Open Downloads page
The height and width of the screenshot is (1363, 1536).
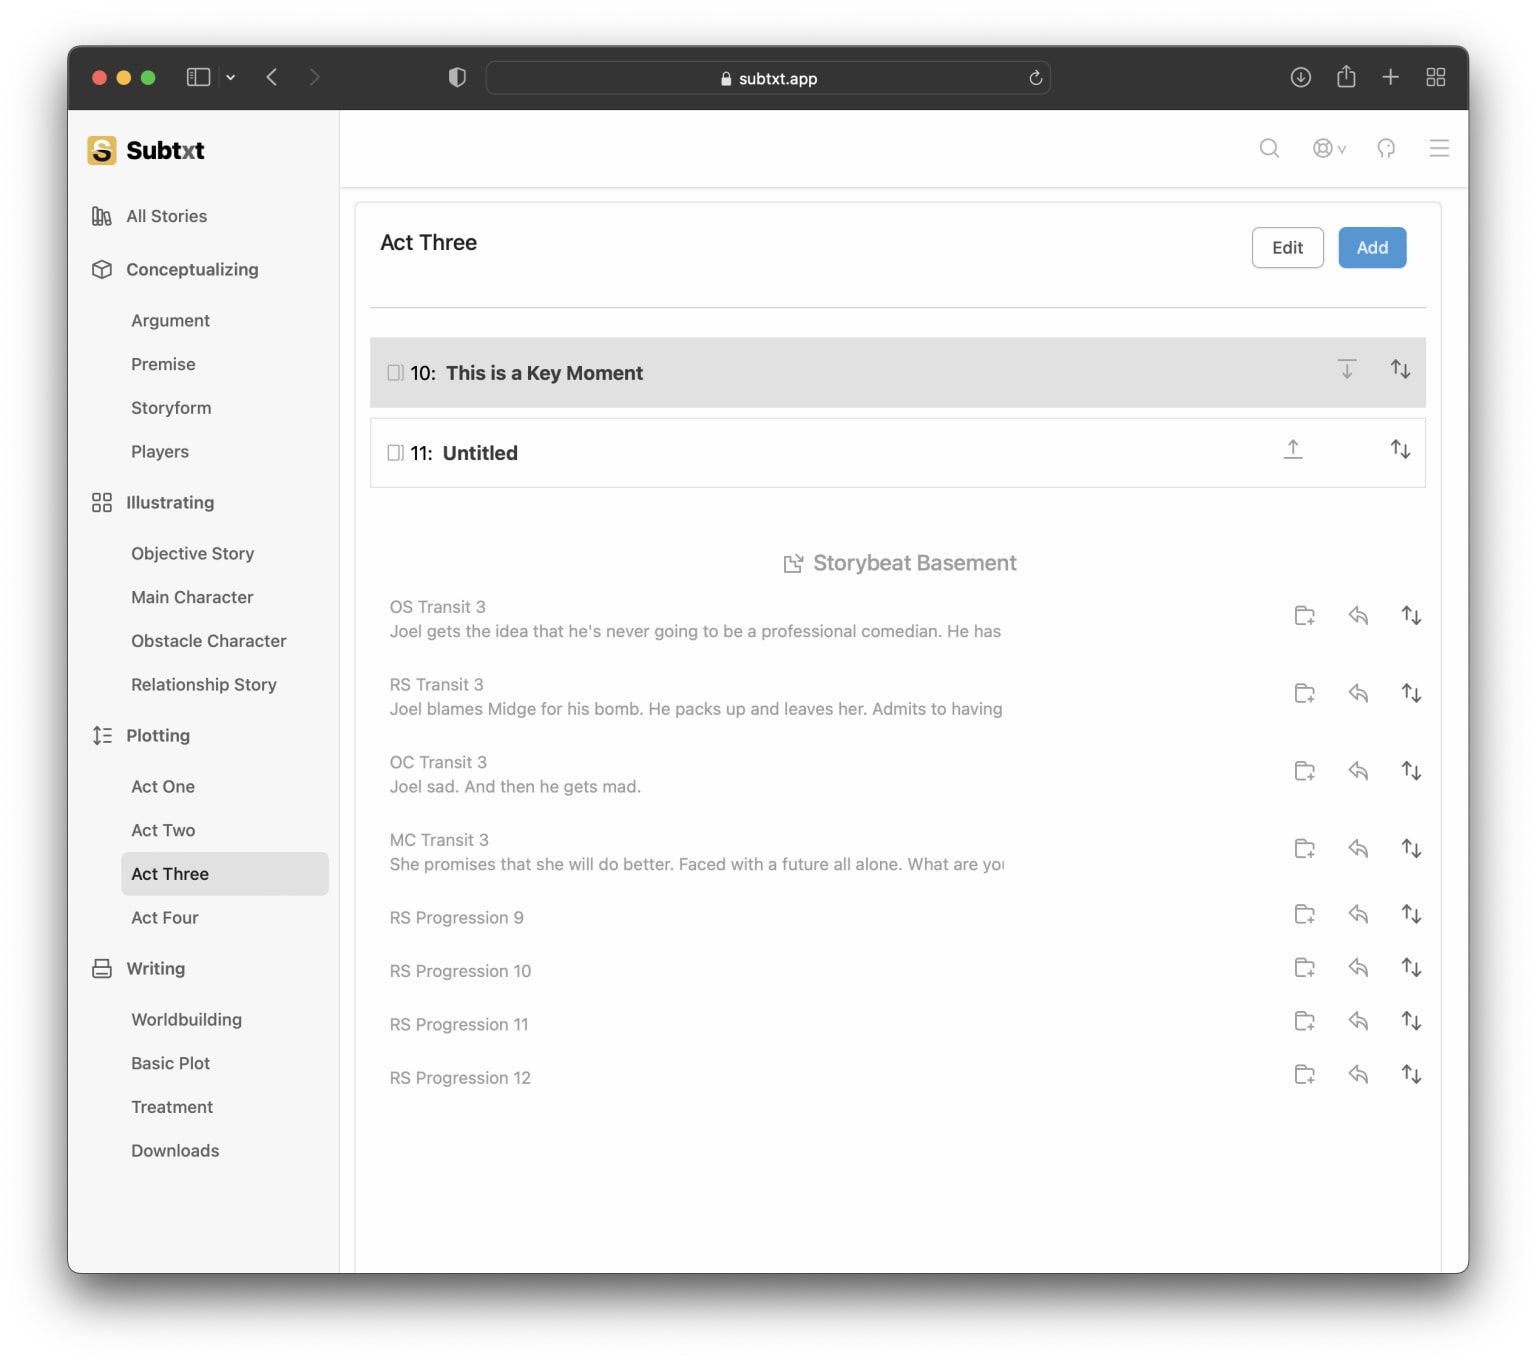(175, 1151)
